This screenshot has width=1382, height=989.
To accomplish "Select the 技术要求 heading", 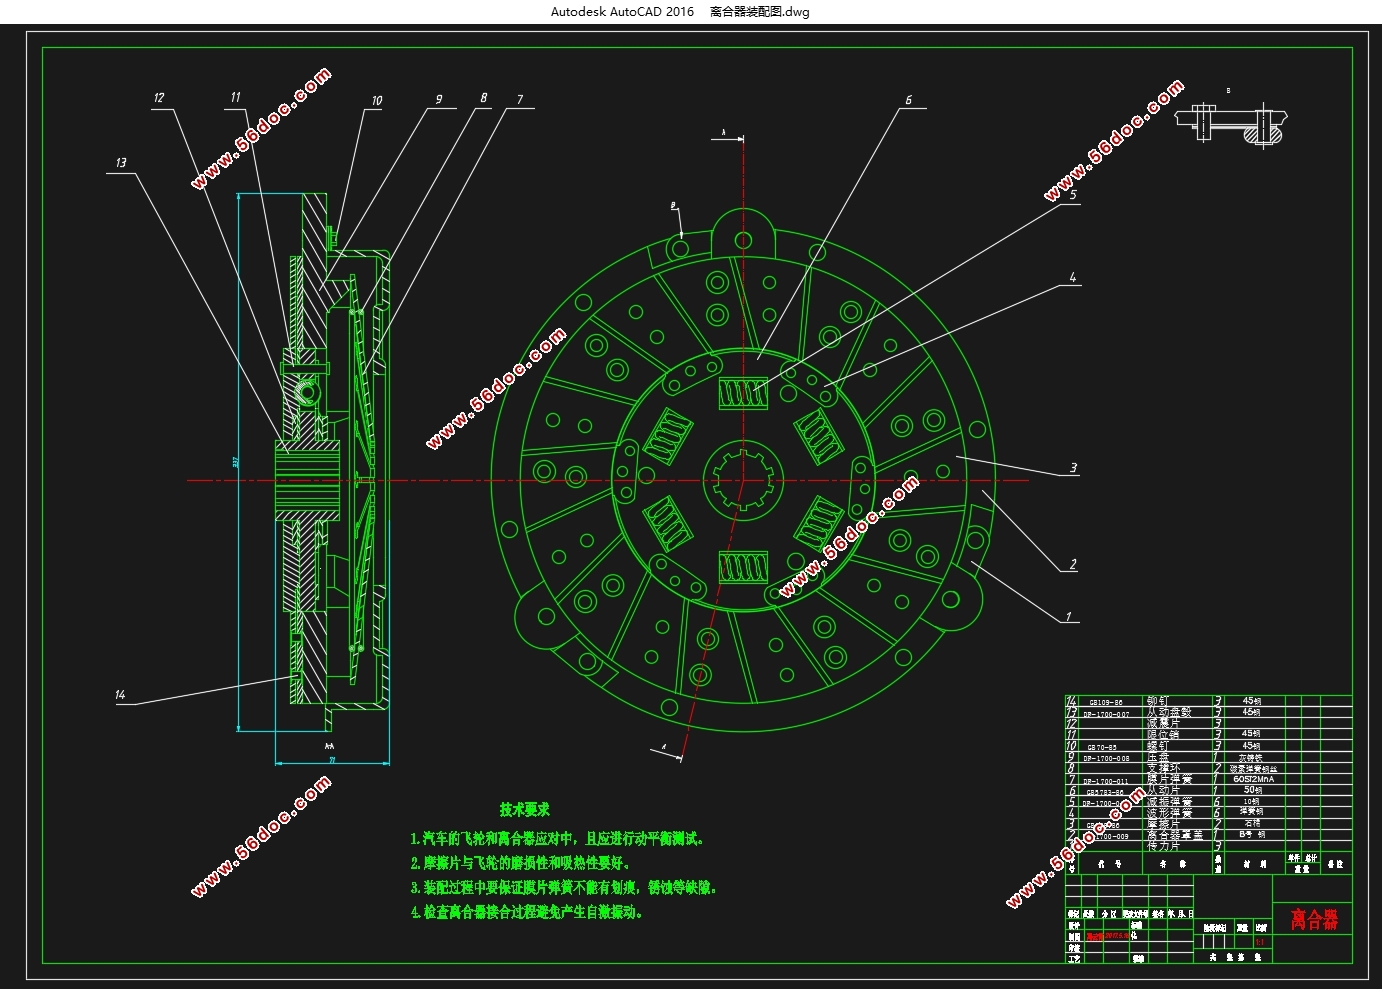I will coord(525,809).
